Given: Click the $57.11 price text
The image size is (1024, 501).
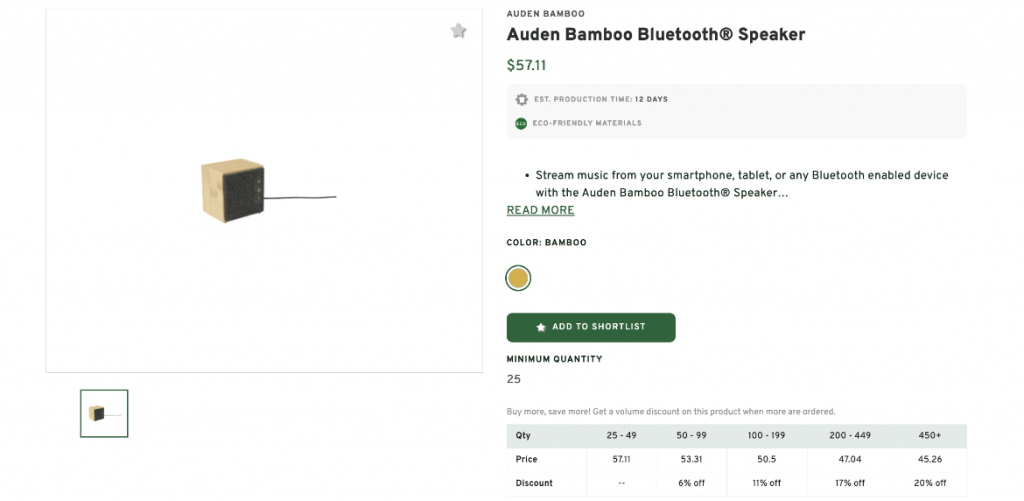Looking at the screenshot, I should coord(526,66).
